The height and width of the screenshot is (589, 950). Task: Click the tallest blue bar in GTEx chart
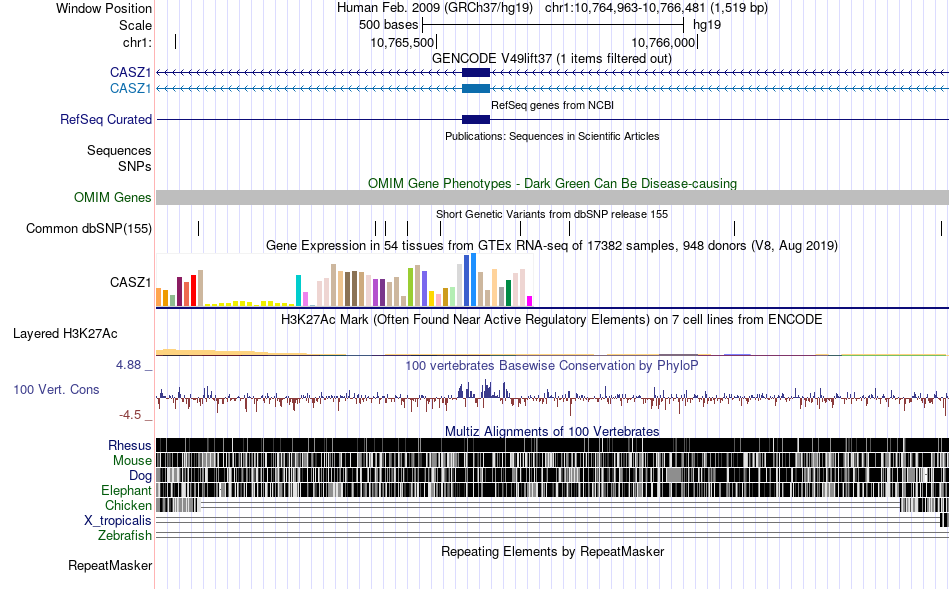pos(474,280)
